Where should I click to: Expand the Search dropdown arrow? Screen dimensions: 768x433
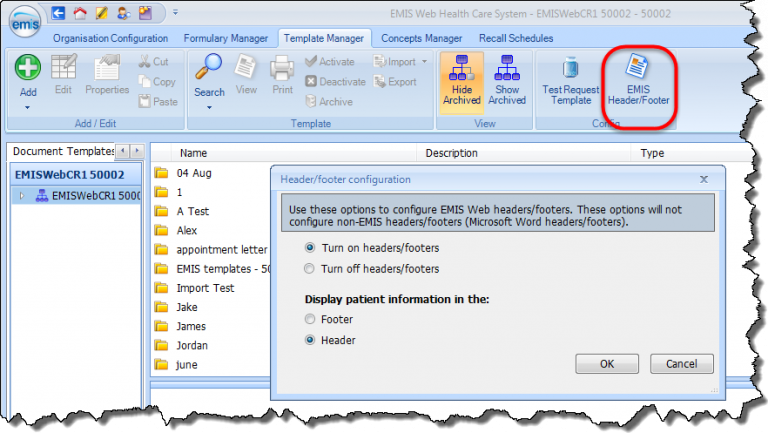209,107
